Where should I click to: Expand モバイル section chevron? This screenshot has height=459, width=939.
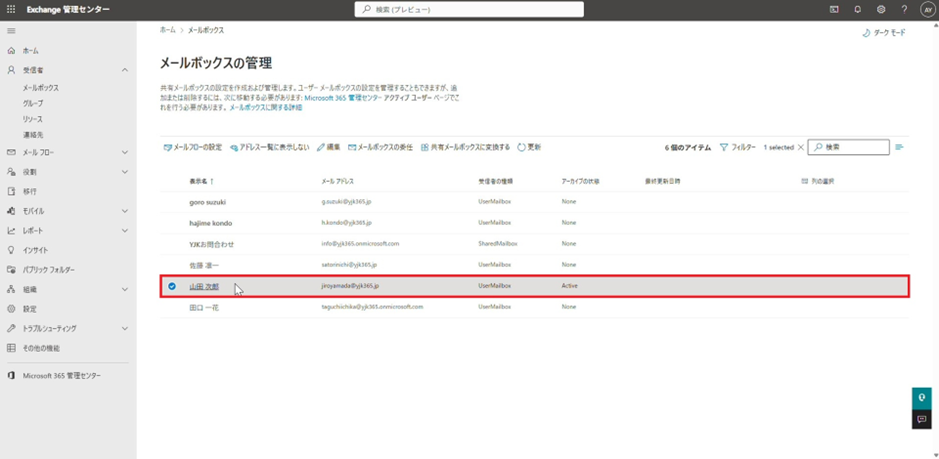pos(125,211)
